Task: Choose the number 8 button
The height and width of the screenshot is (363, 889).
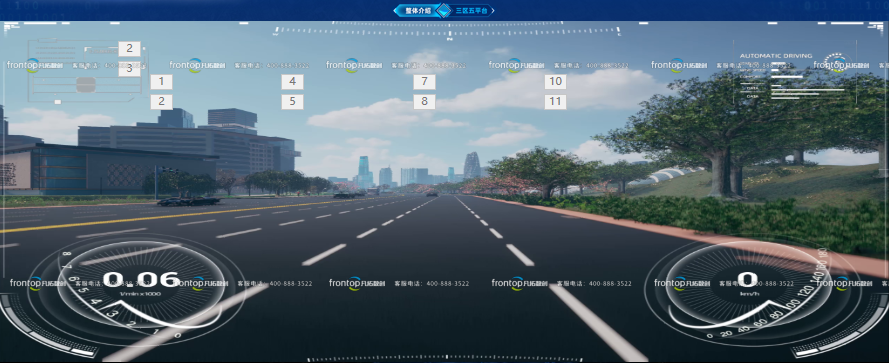Action: (424, 102)
